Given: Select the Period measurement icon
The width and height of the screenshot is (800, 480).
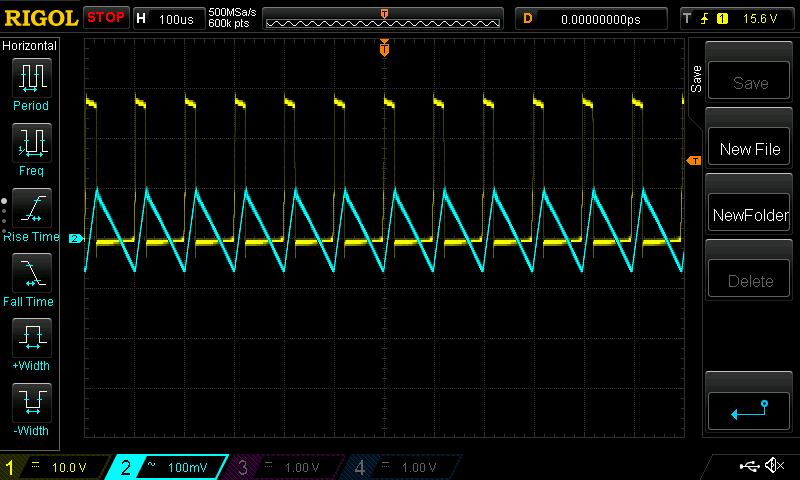Looking at the screenshot, I should 32,78.
